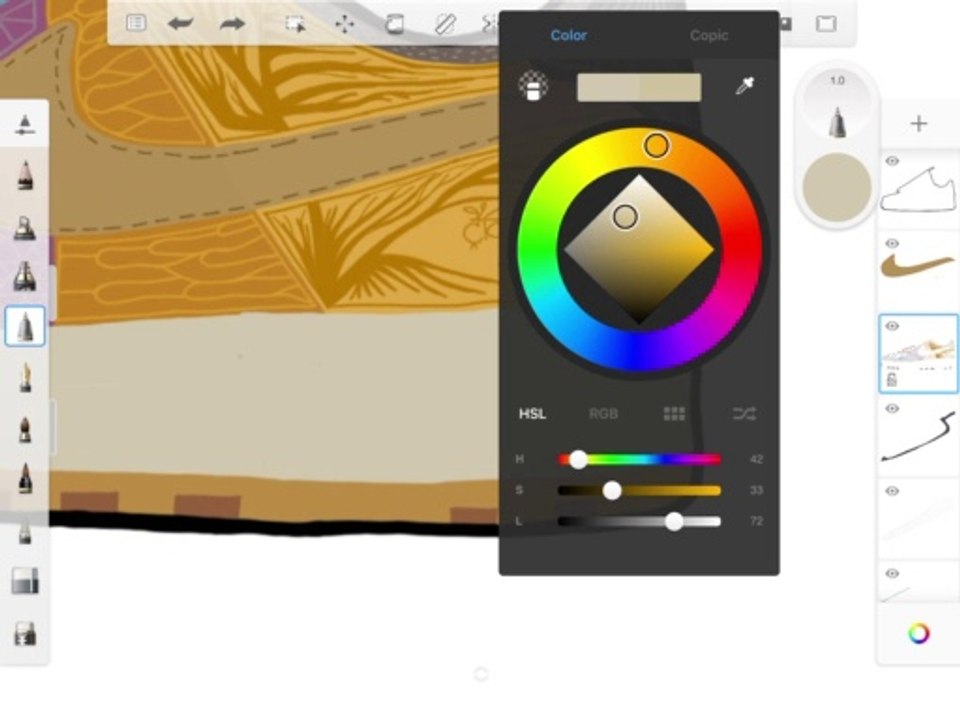This screenshot has height=720, width=960.
Task: Pick the gold-tipped brush pen
Action: click(x=25, y=377)
